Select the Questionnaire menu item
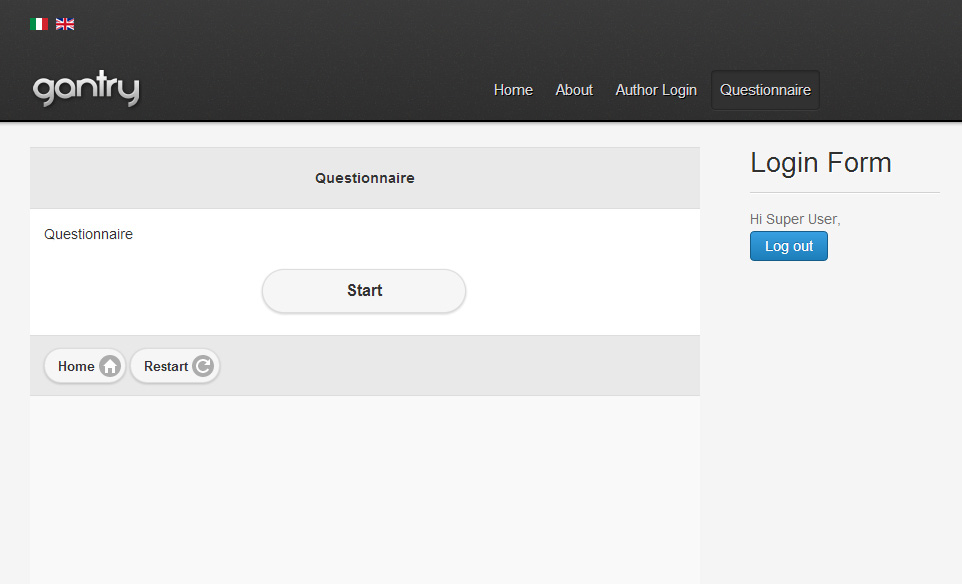This screenshot has width=962, height=584. click(x=765, y=90)
